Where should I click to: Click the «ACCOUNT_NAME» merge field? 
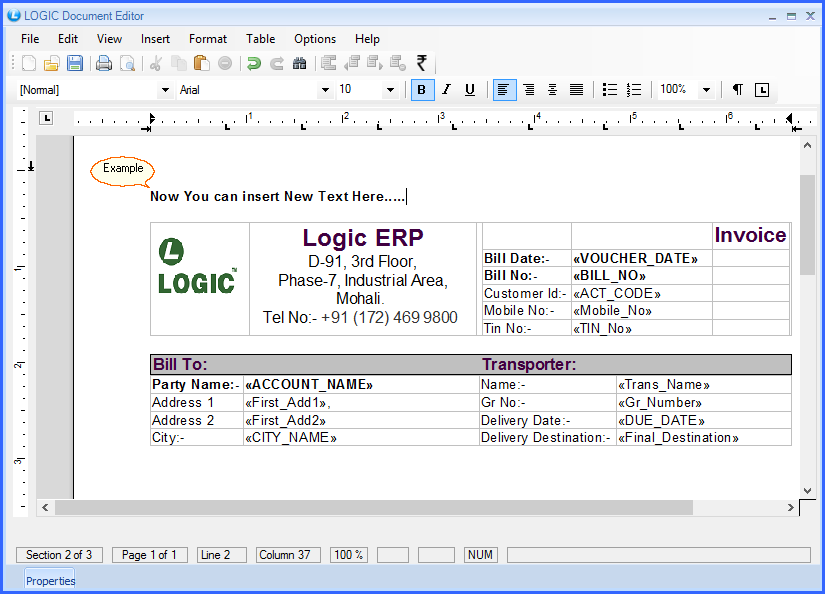point(309,385)
